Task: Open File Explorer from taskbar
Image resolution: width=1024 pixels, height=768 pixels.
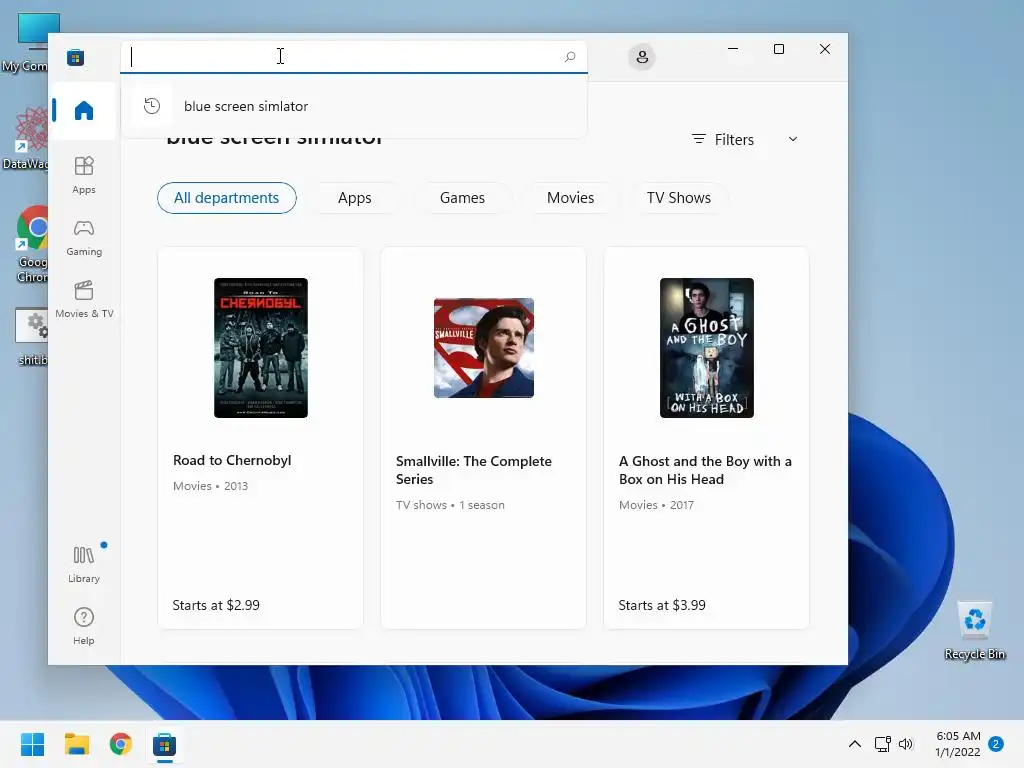Action: [76, 744]
